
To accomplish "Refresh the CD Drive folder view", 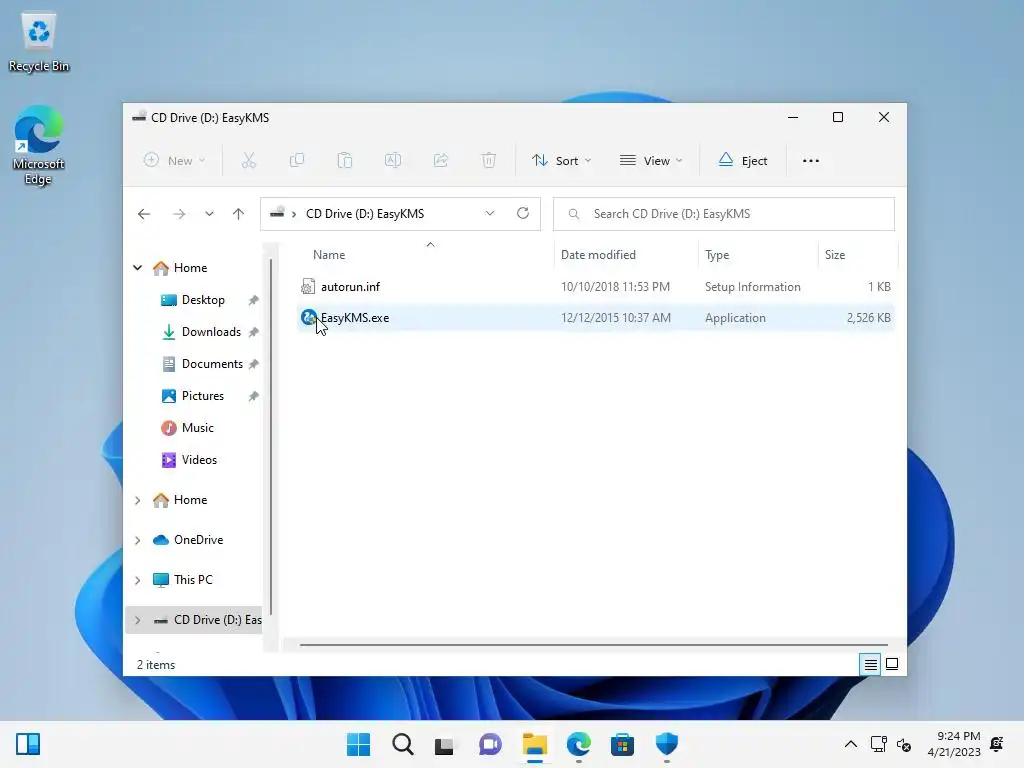I will (522, 214).
